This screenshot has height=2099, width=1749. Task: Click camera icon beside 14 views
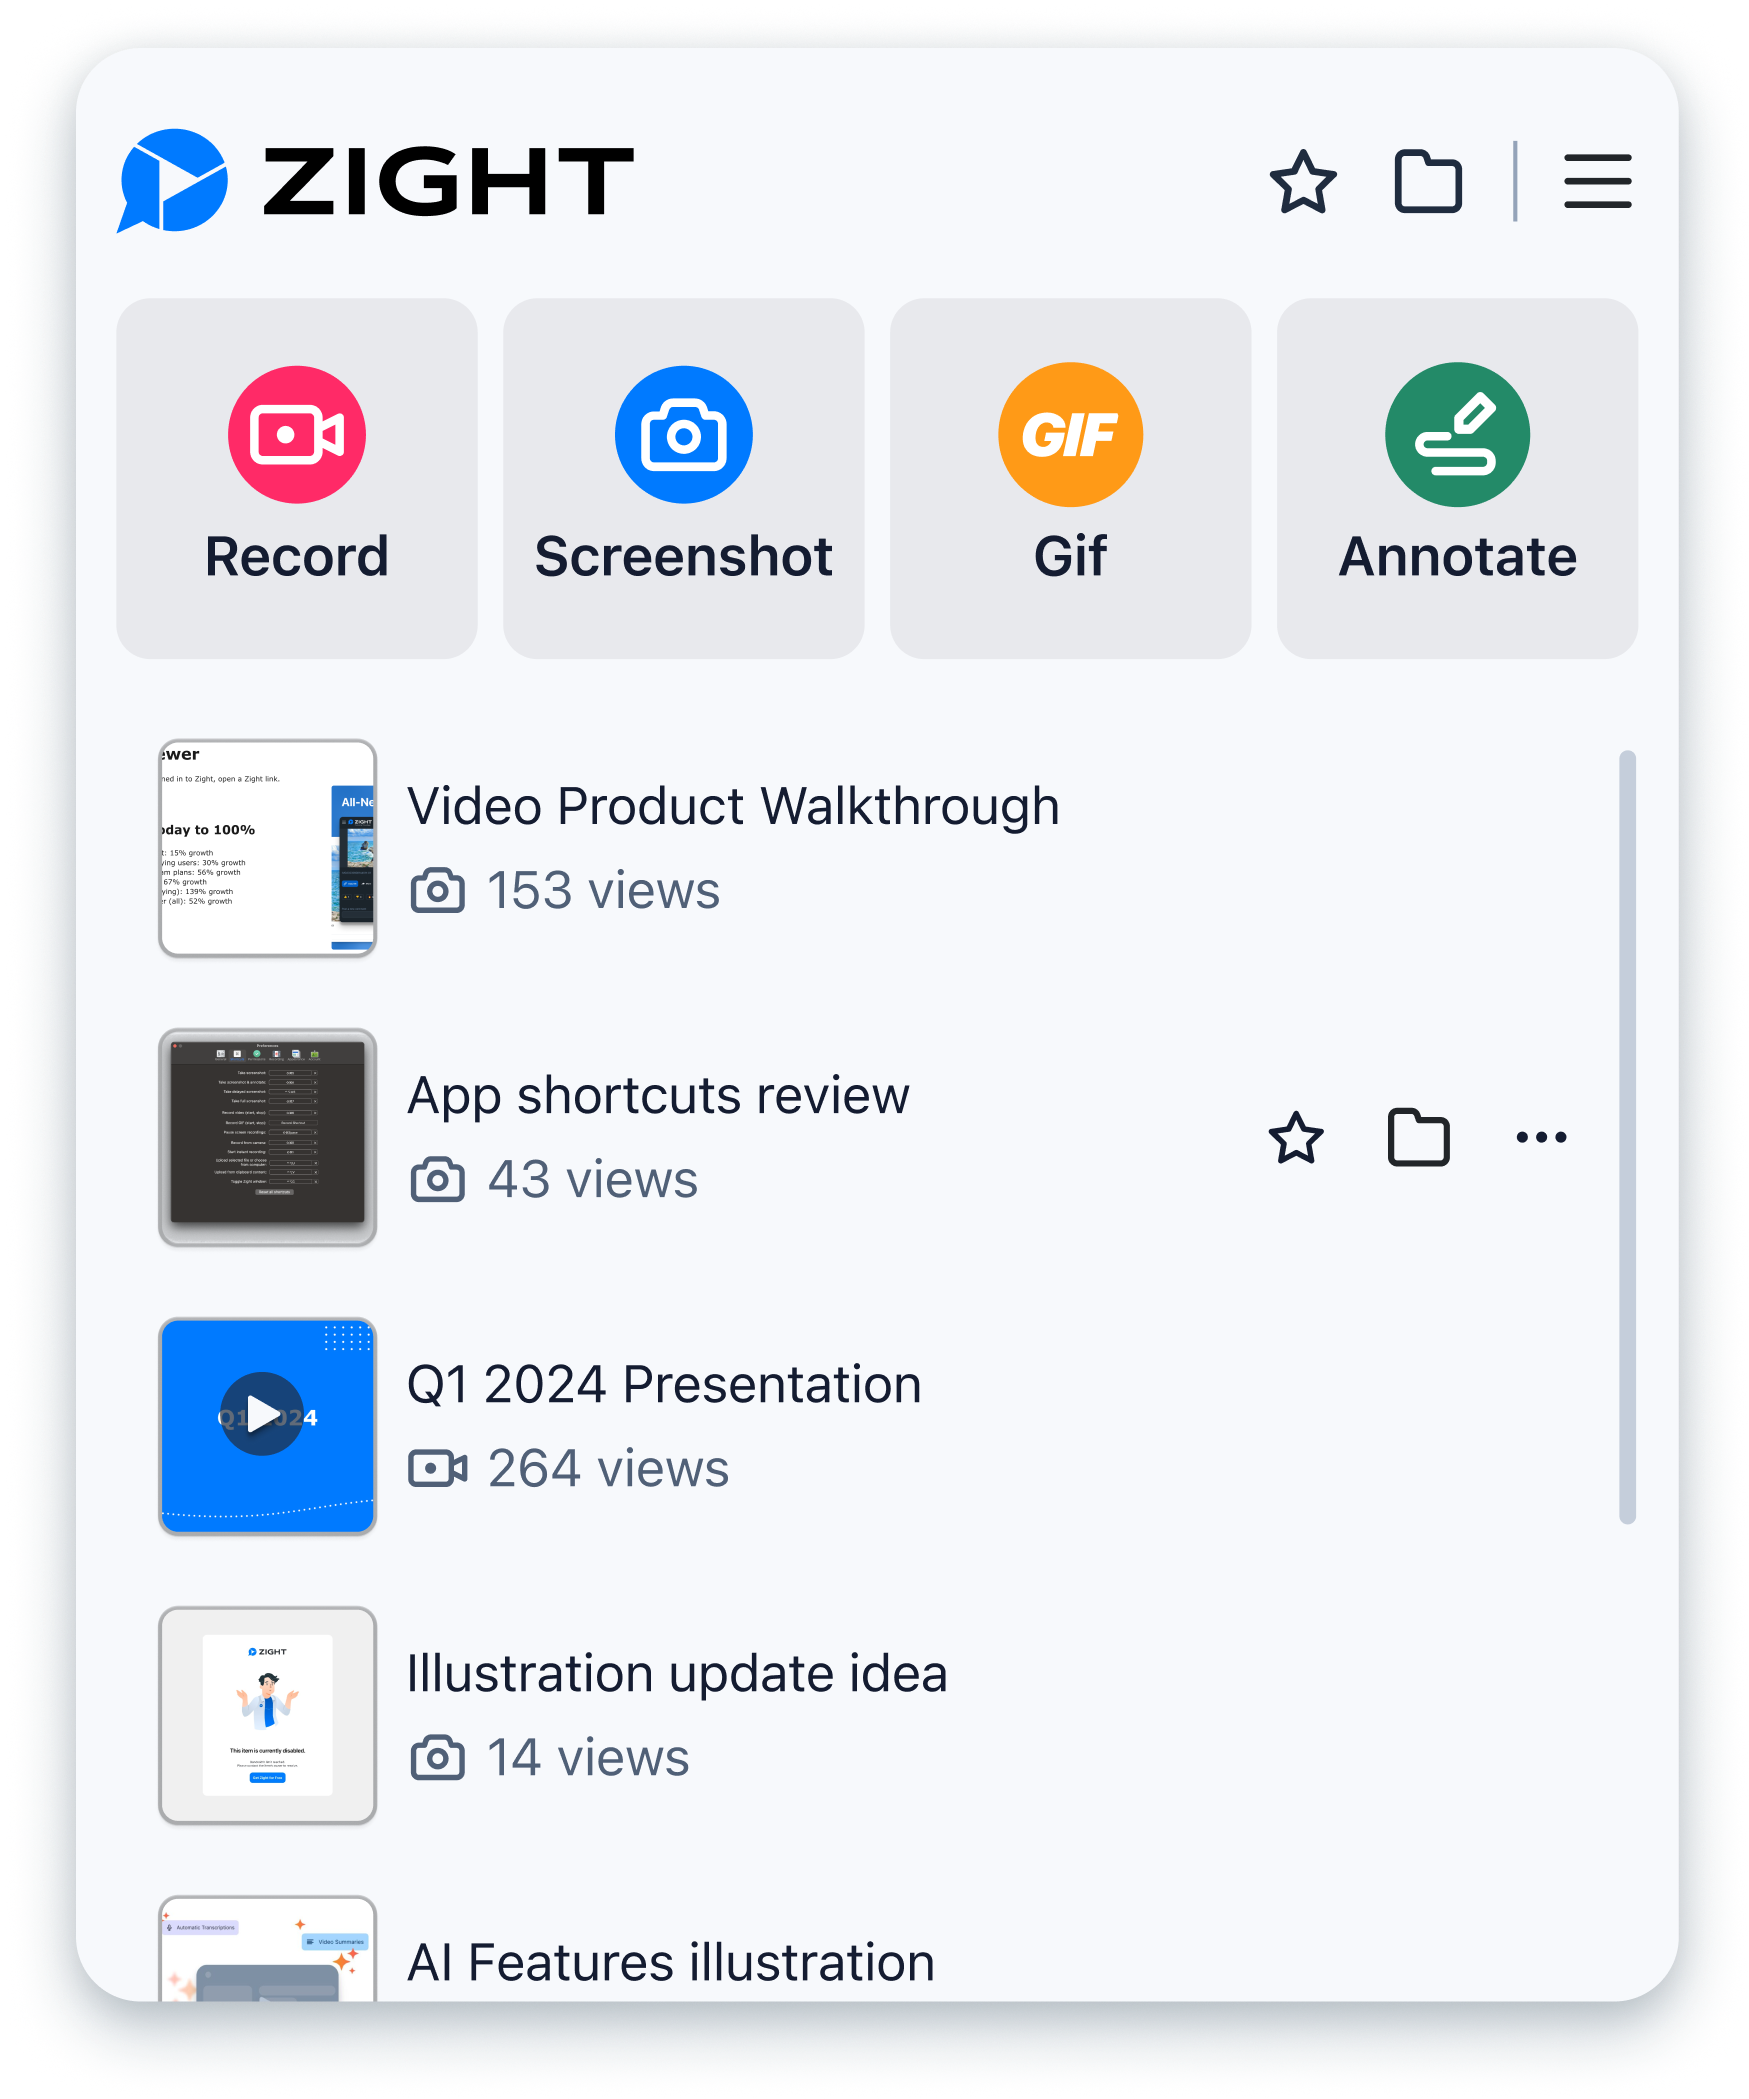coord(438,1757)
